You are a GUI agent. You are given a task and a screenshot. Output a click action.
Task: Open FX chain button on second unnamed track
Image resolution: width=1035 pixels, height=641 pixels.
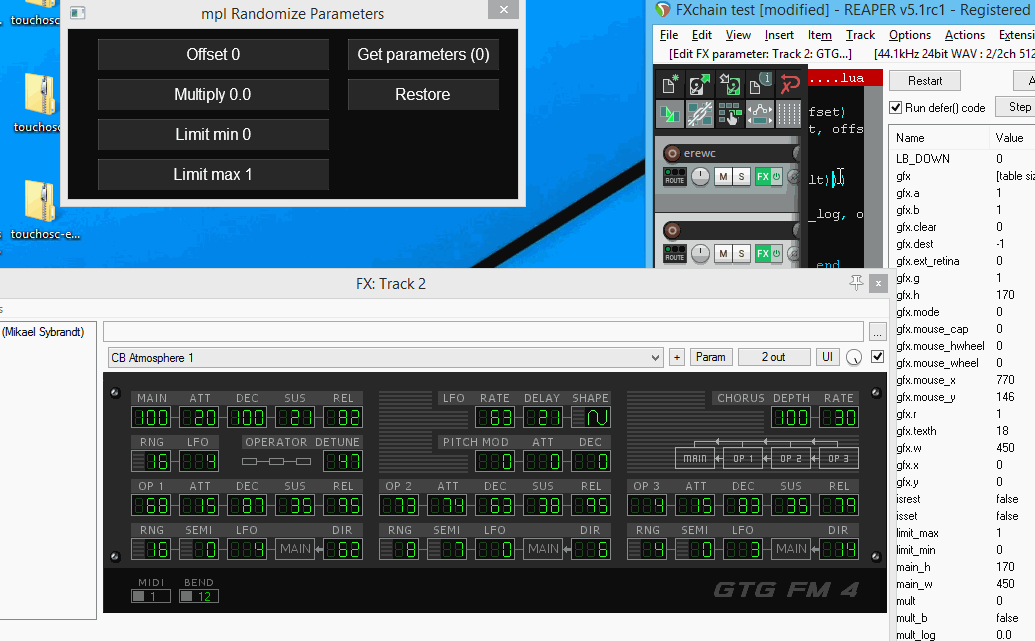coord(762,253)
